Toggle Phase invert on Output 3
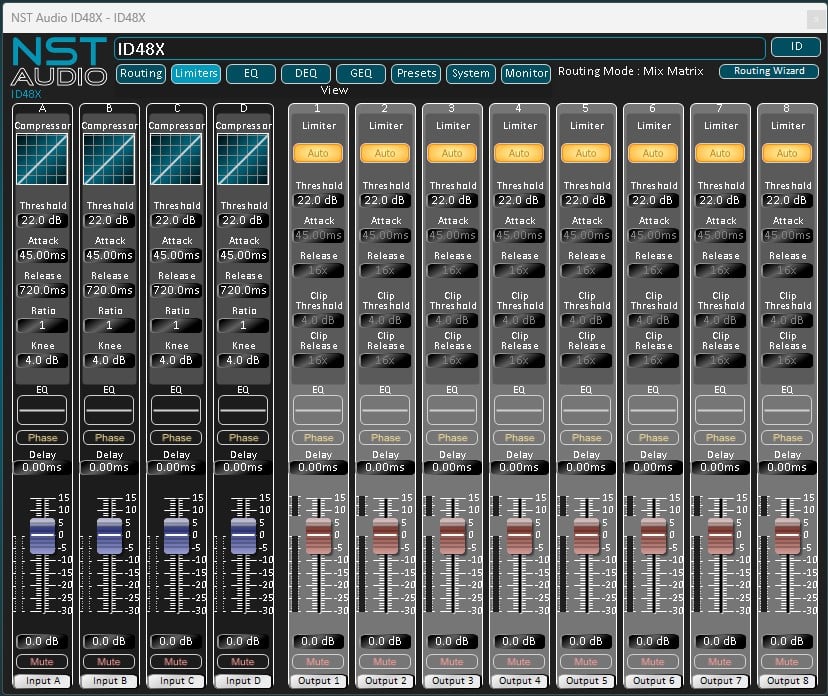Viewport: 828px width, 696px height. tap(452, 438)
